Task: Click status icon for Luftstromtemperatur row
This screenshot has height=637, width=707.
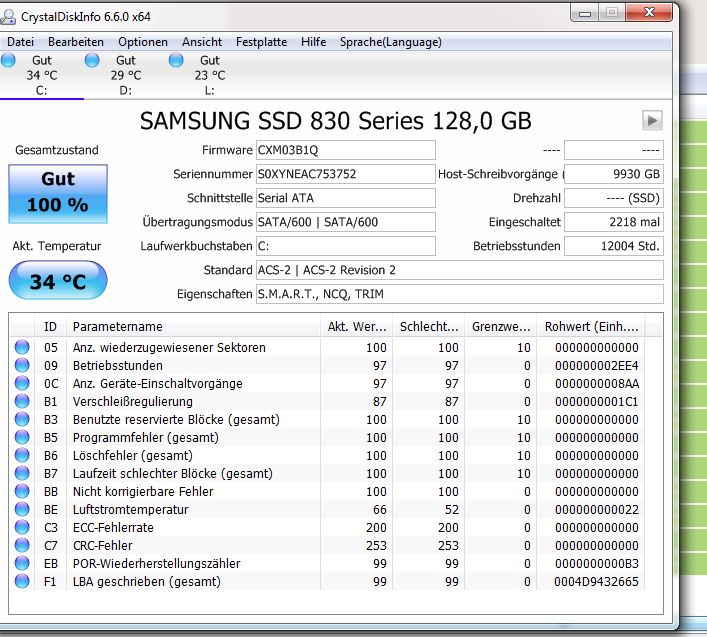Action: [x=22, y=509]
